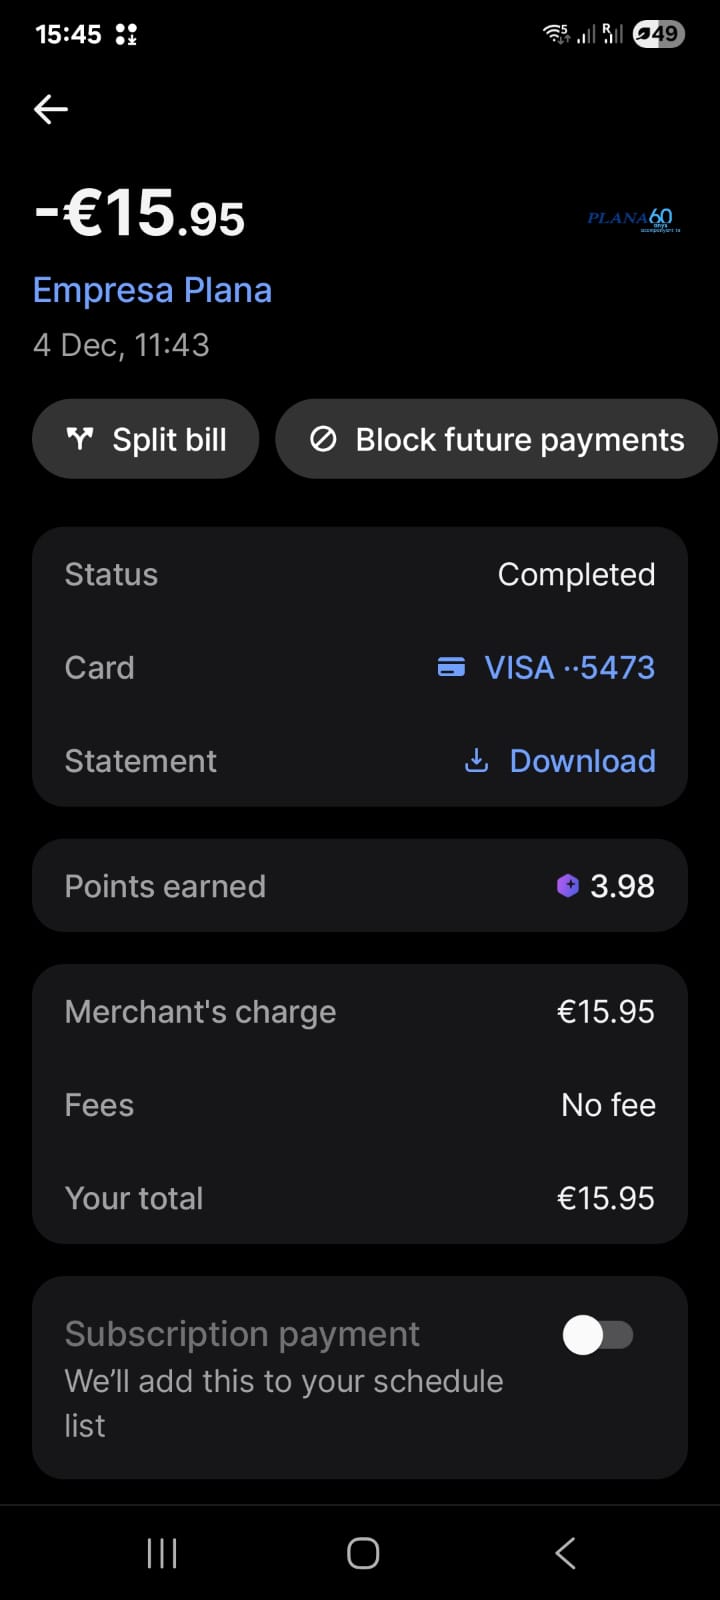Tap the battery indicator in status bar
This screenshot has height=1600, width=720.
(x=658, y=34)
